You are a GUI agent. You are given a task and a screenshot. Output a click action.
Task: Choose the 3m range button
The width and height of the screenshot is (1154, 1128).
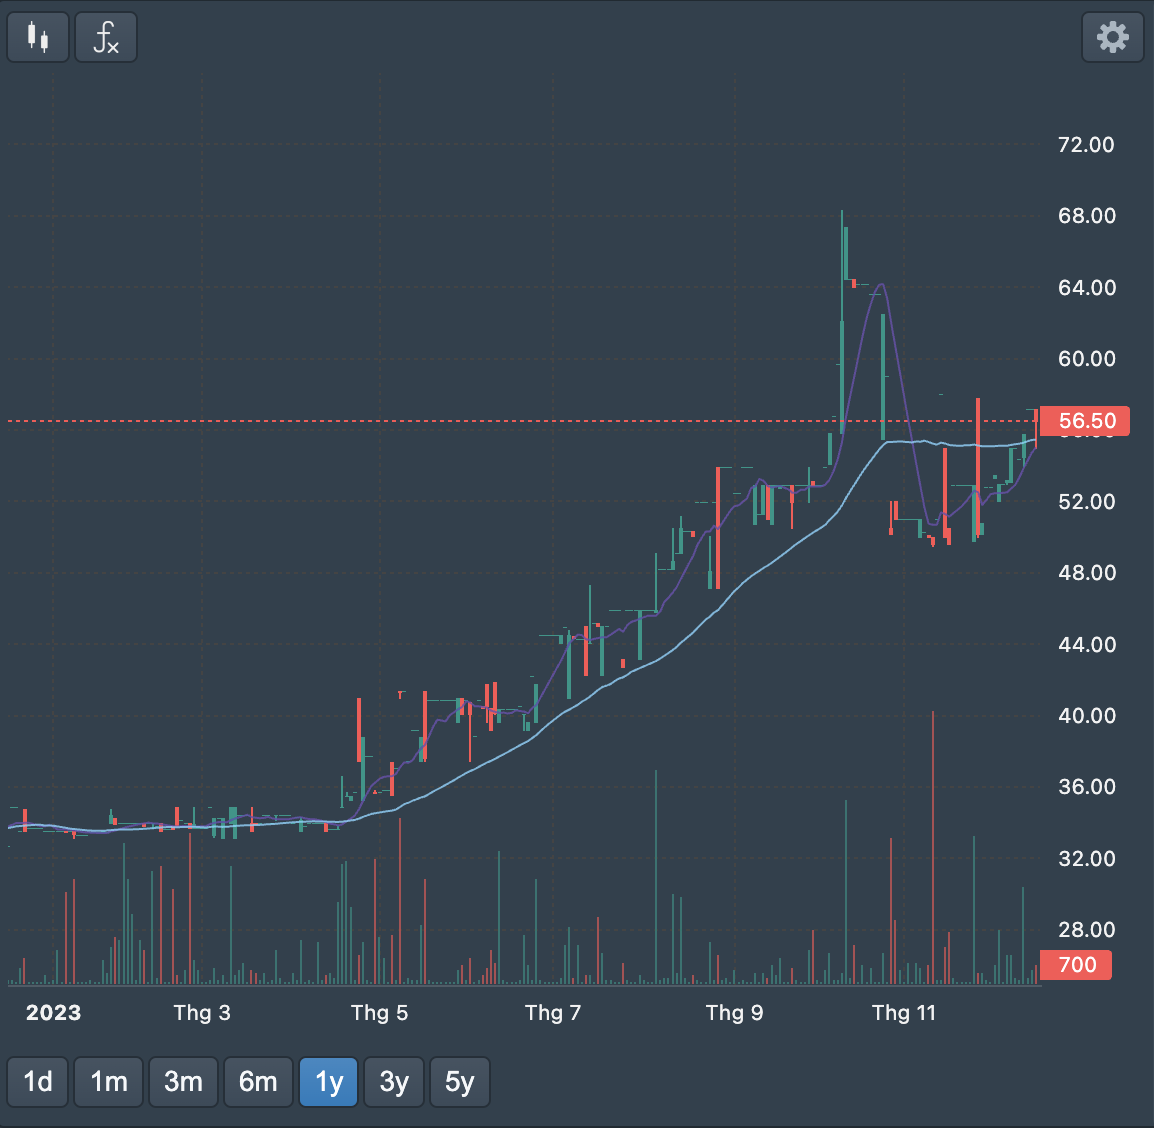tap(183, 1082)
